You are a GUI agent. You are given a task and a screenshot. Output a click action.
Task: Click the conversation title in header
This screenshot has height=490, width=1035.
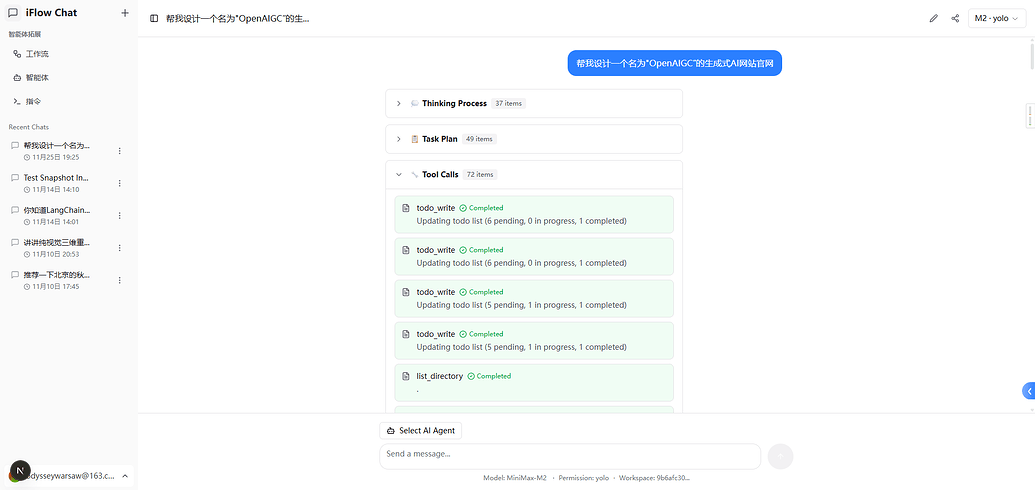click(238, 18)
